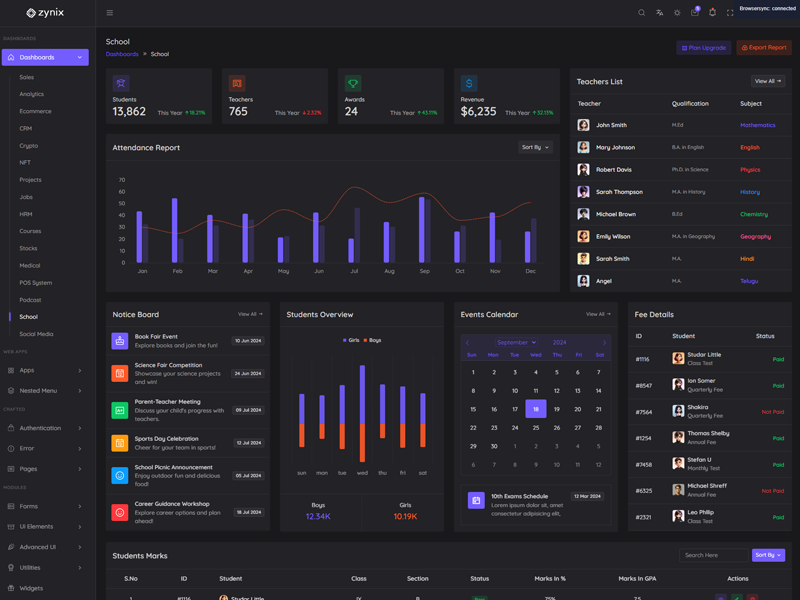Click the Export Report button
Image resolution: width=800 pixels, height=600 pixels.
764,48
